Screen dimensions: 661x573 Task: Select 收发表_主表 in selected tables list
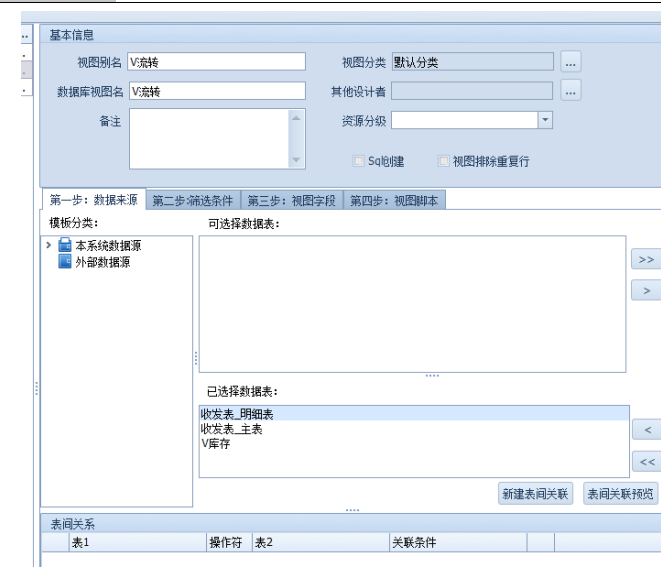coord(228,428)
